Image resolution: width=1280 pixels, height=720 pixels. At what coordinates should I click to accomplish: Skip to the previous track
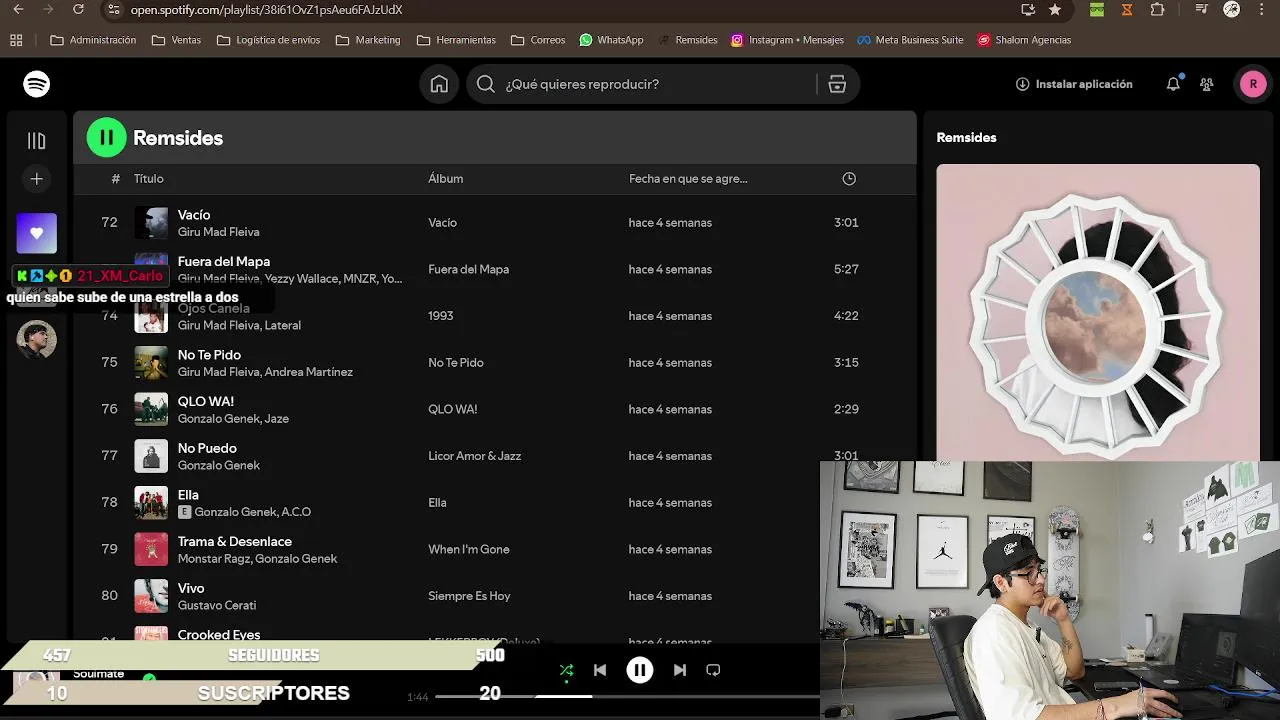600,670
